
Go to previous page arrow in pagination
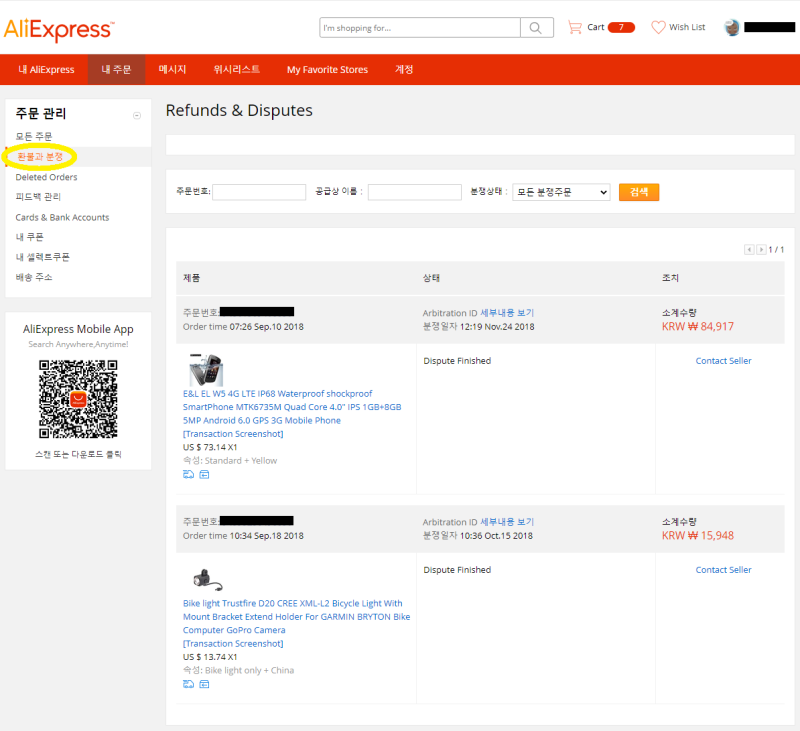pos(749,249)
